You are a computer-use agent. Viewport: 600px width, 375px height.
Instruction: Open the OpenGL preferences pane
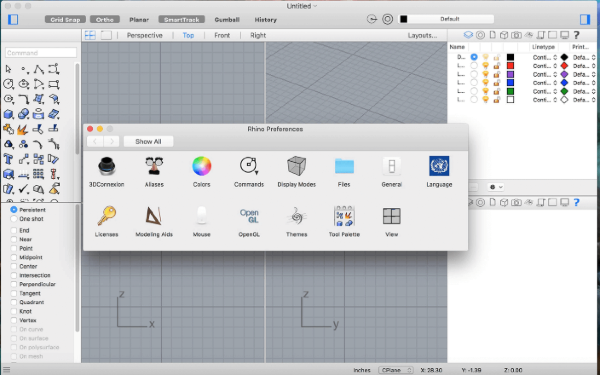click(249, 222)
